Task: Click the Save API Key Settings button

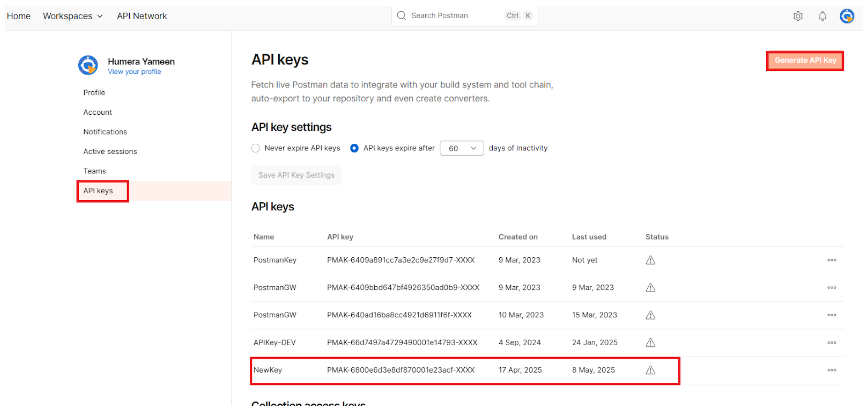Action: click(x=295, y=175)
